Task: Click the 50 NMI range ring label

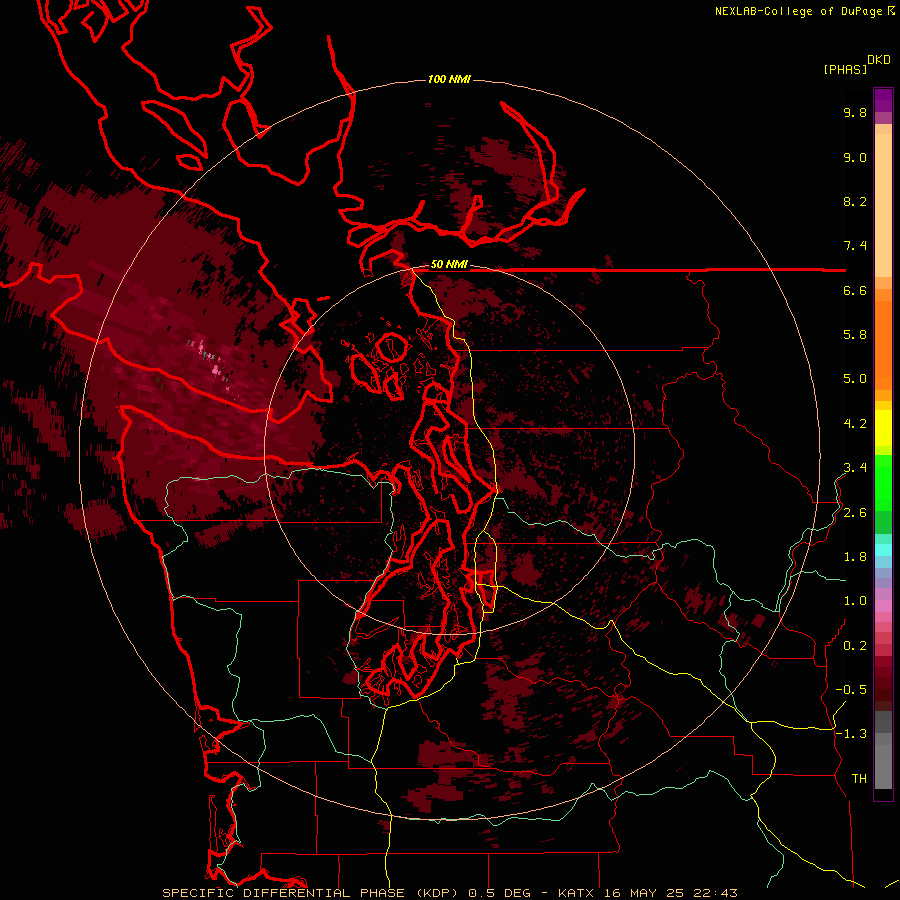Action: click(449, 265)
